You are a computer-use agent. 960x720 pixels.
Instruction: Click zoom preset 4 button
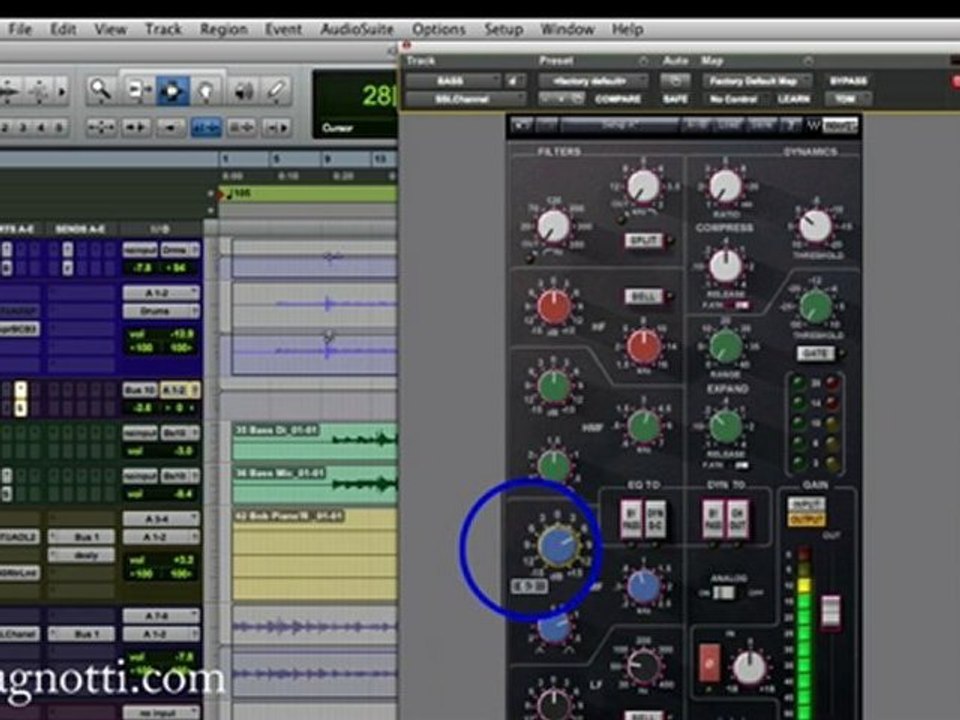41,127
